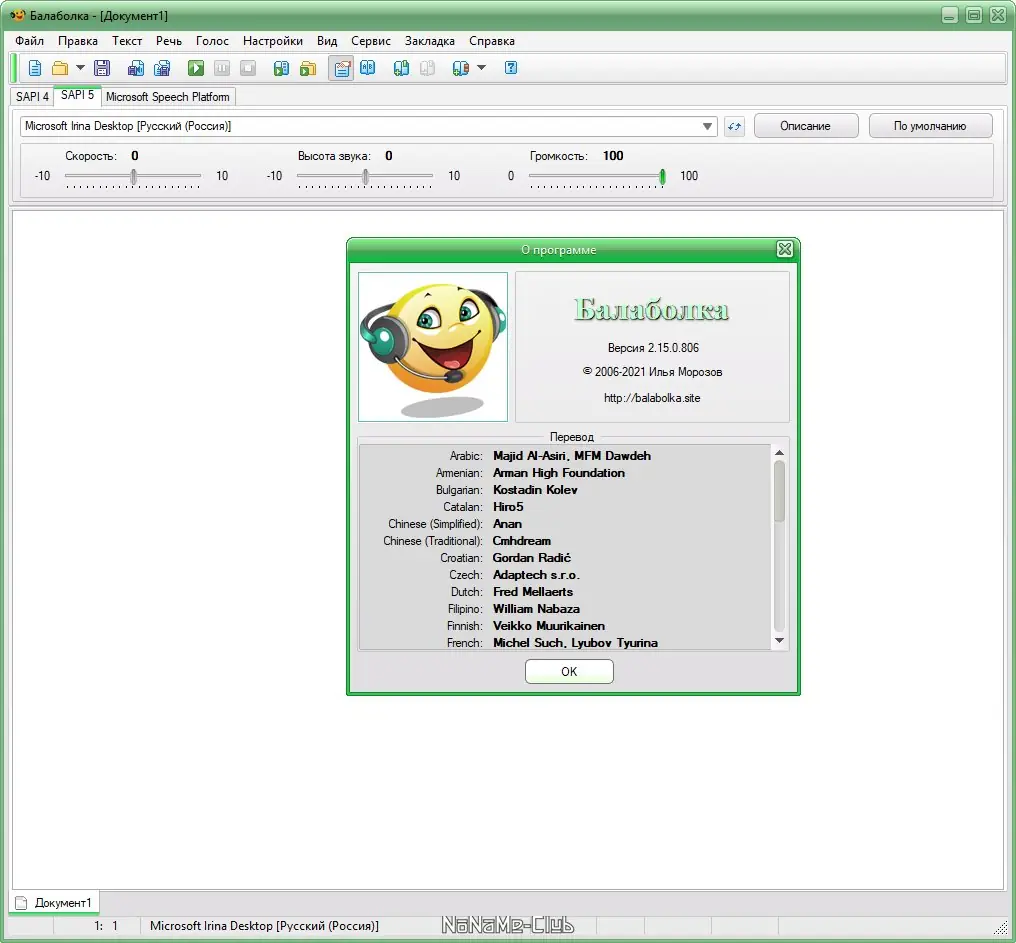This screenshot has width=1016, height=943.
Task: Open the Вид menu
Action: [x=327, y=41]
